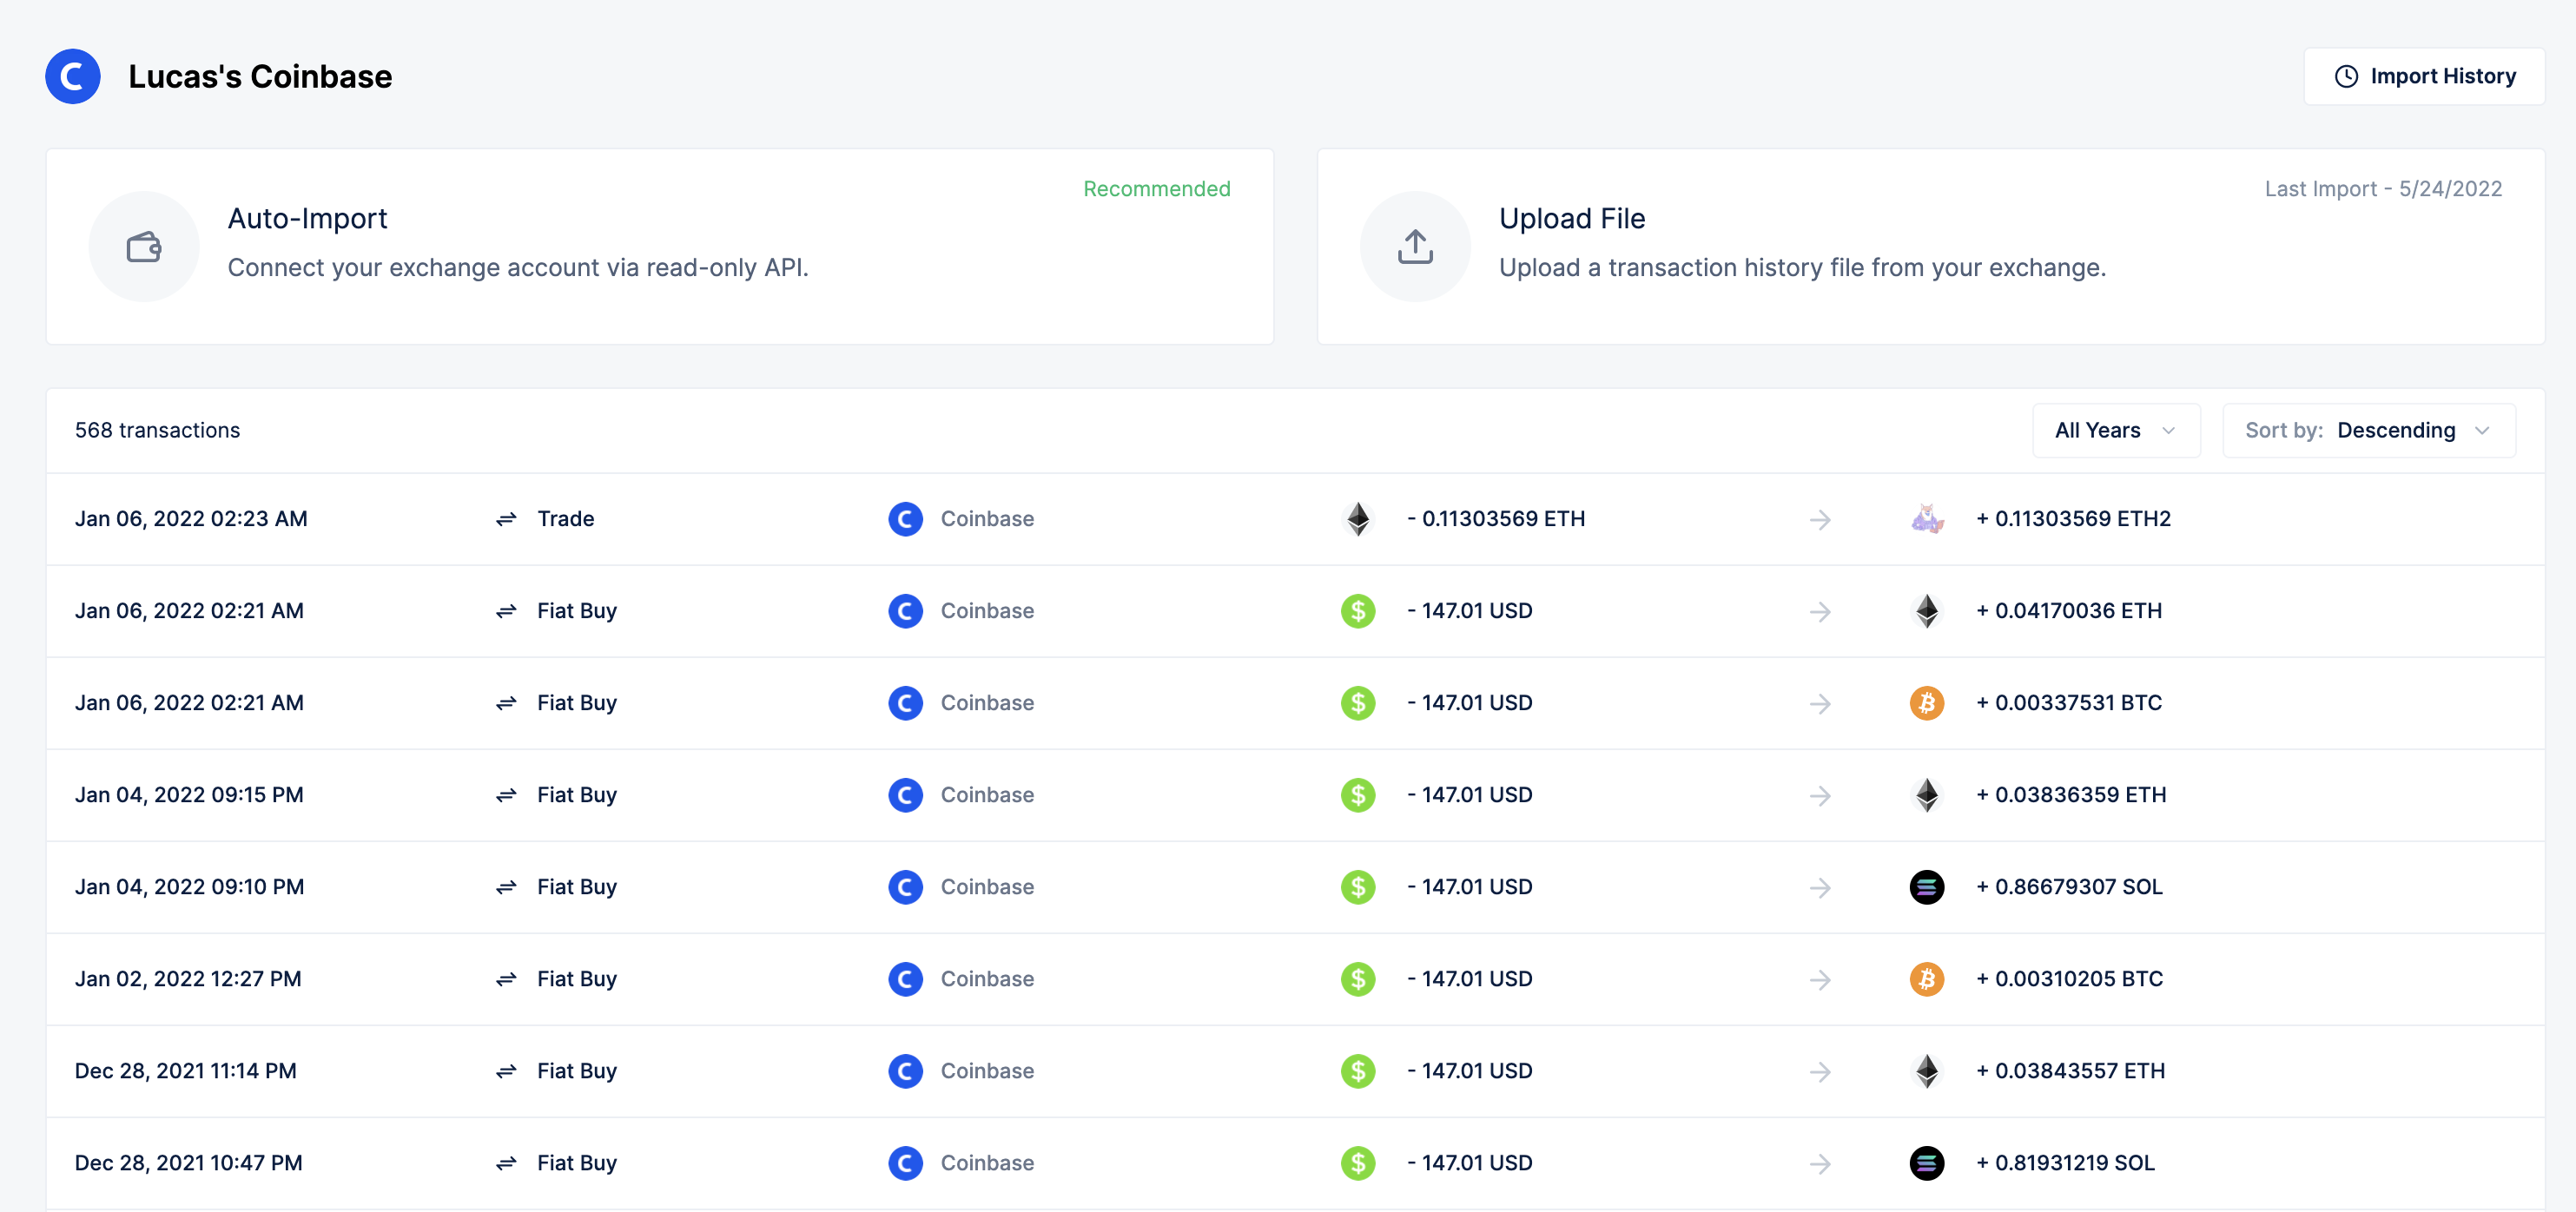This screenshot has height=1212, width=2576.
Task: Click the clock icon in Import History
Action: pos(2346,77)
